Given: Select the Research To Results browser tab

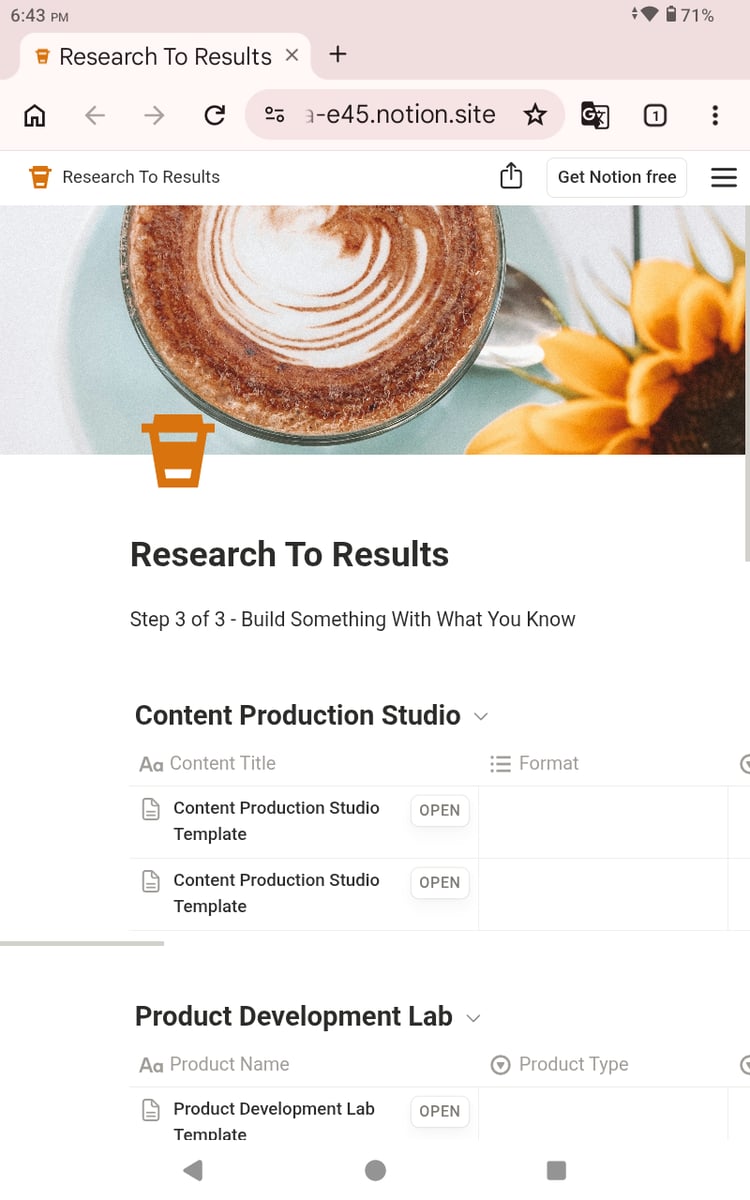Looking at the screenshot, I should (165, 57).
